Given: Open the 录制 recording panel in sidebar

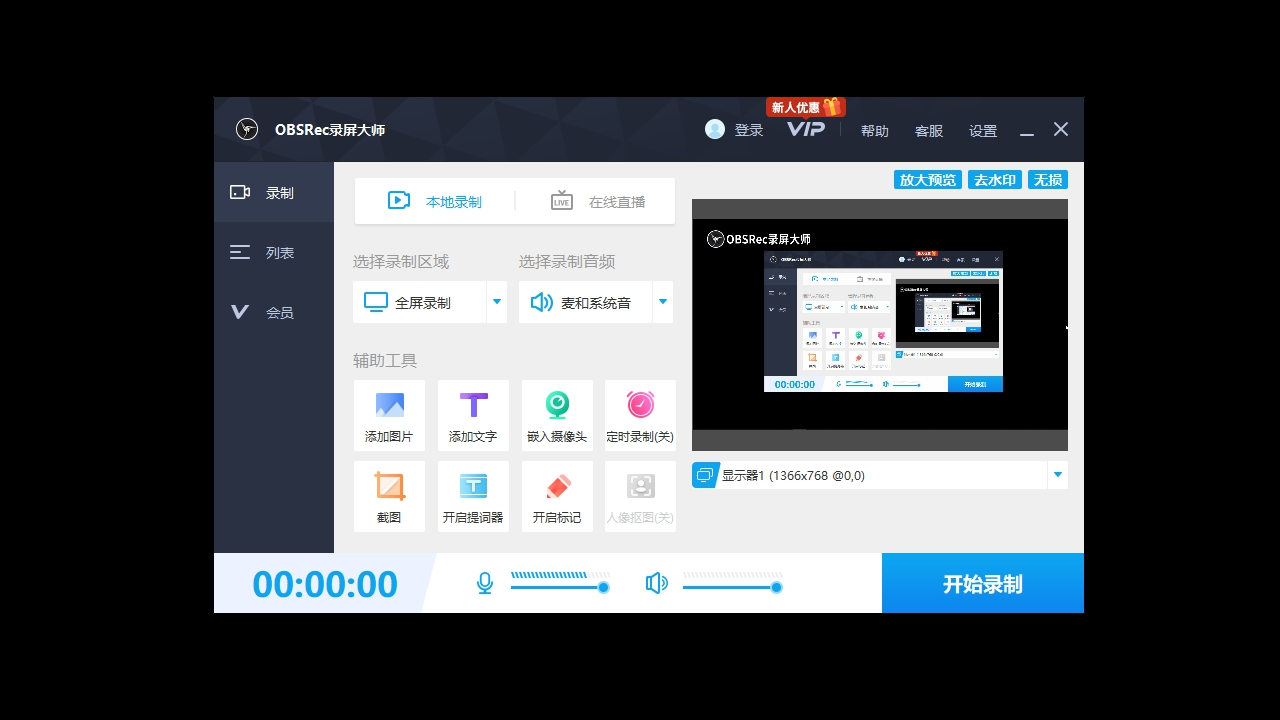Looking at the screenshot, I should 274,192.
